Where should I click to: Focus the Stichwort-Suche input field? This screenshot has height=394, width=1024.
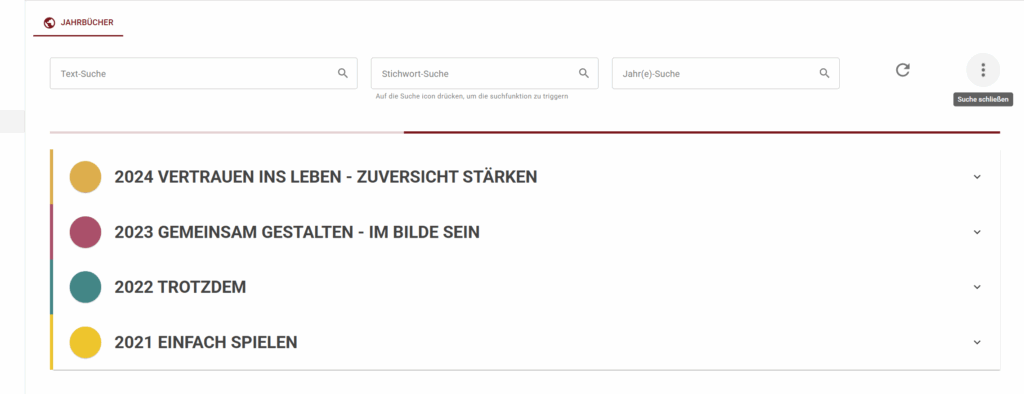485,73
